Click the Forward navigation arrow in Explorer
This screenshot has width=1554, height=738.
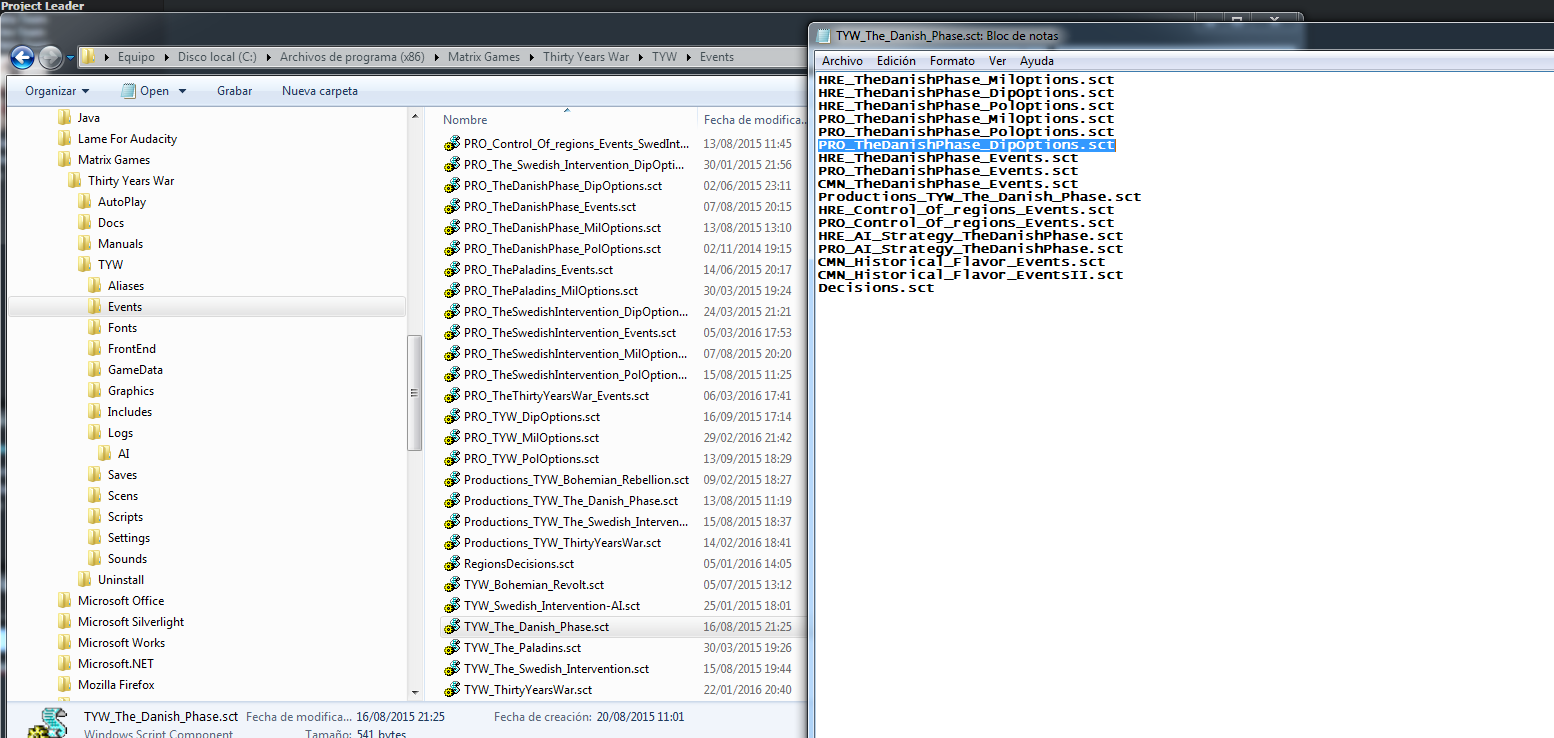tap(50, 57)
